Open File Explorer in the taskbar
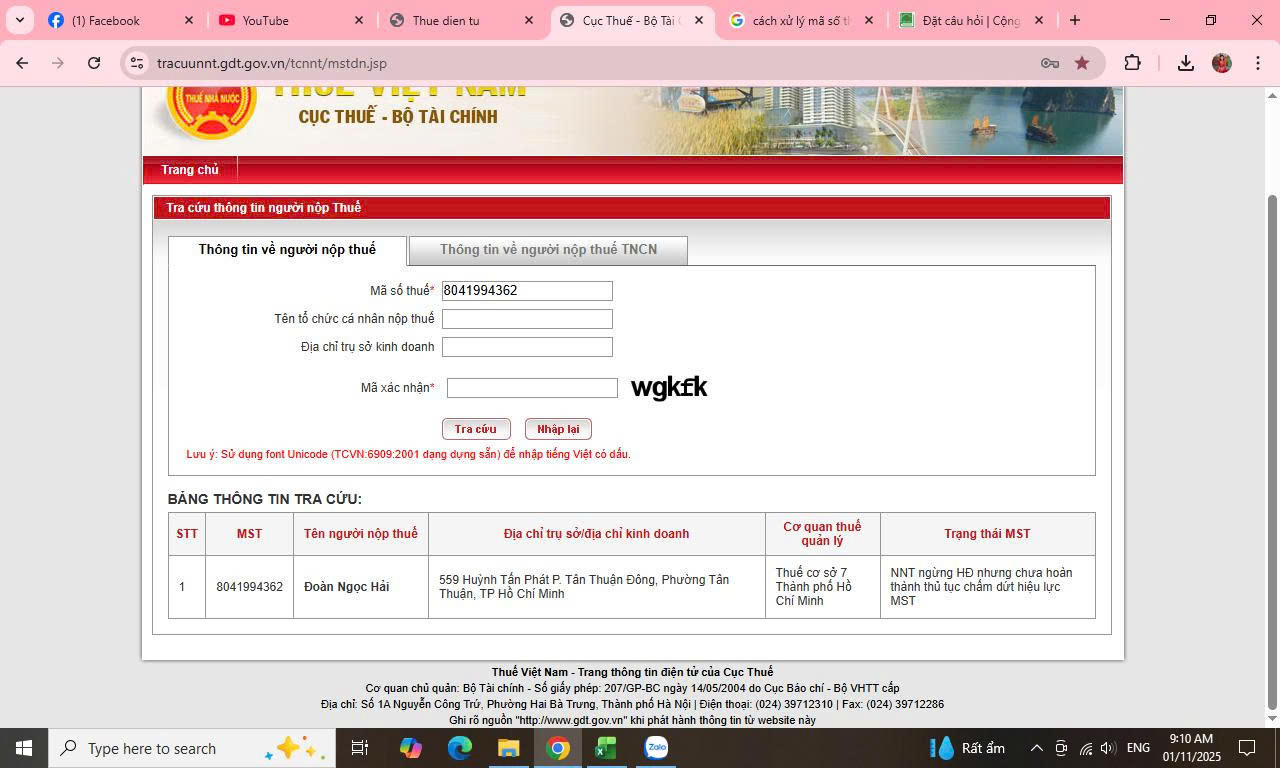1280x768 pixels. (509, 748)
